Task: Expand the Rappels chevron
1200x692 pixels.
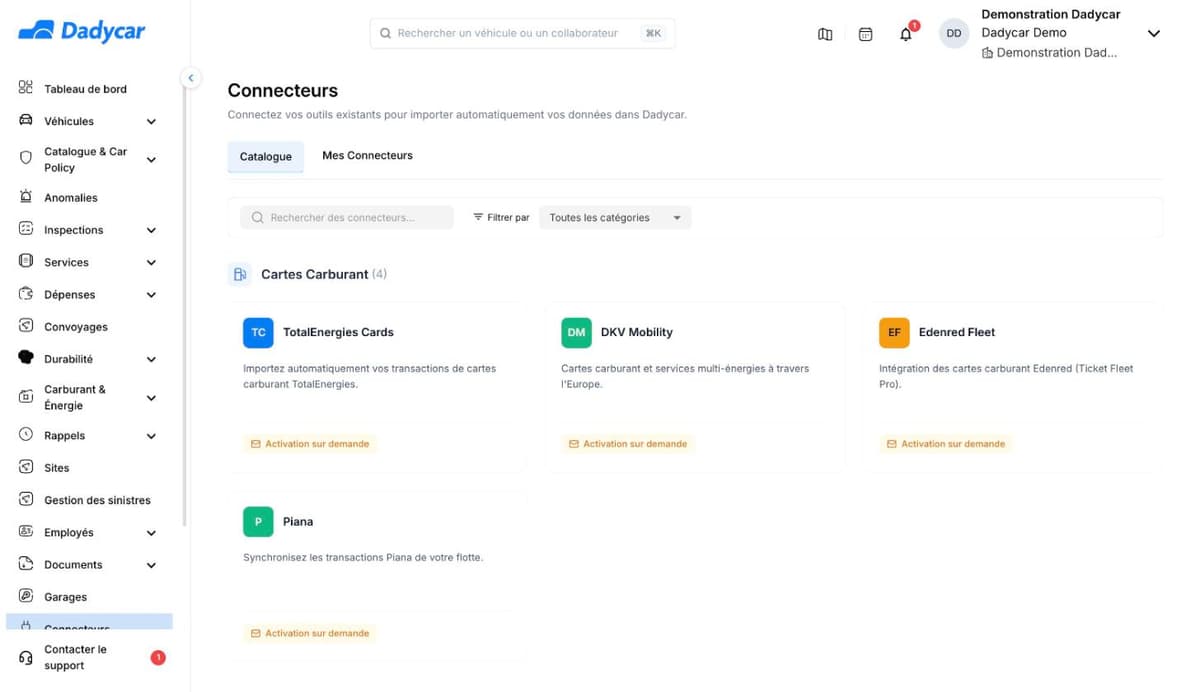Action: click(151, 436)
